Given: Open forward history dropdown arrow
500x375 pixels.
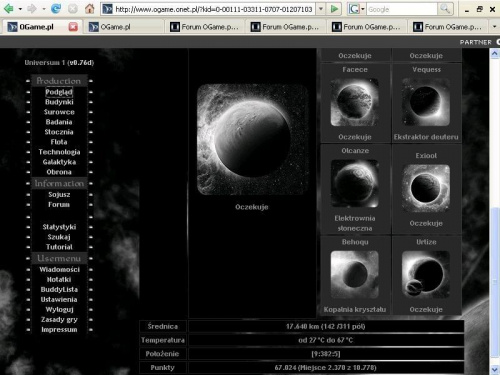Looking at the screenshot, I should [44, 9].
